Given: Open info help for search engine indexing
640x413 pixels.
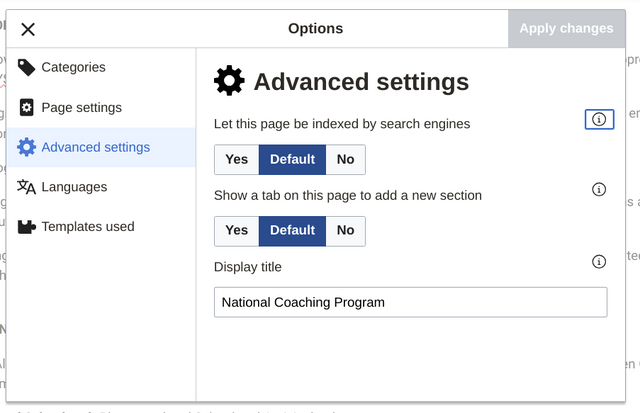Looking at the screenshot, I should 599,120.
